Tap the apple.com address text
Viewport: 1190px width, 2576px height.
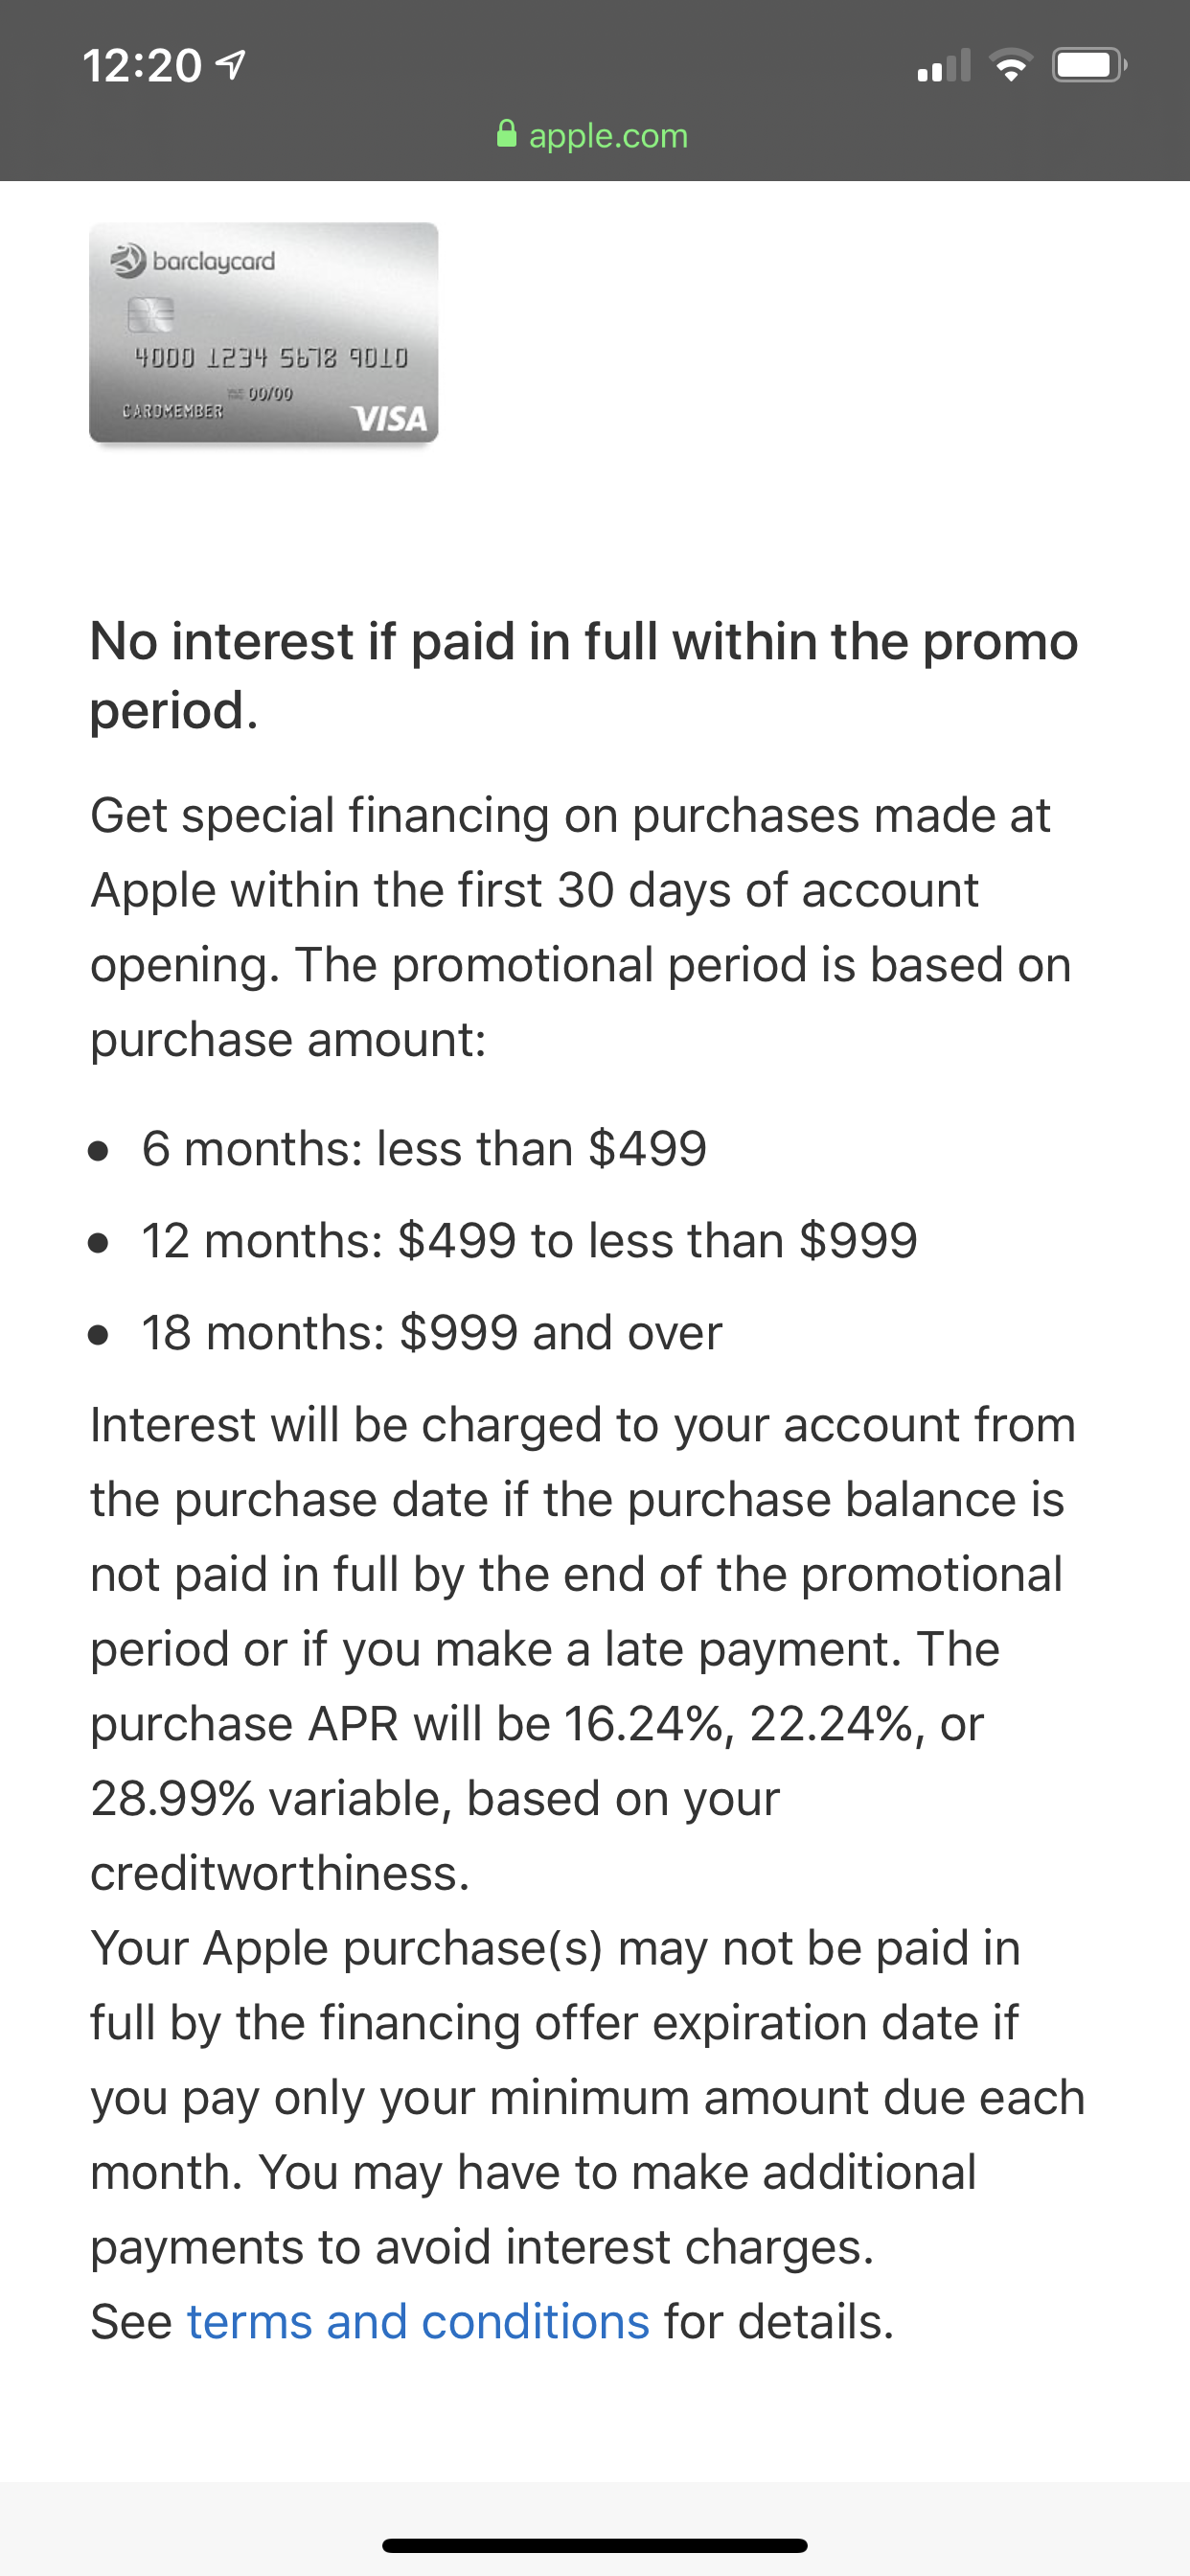point(608,135)
